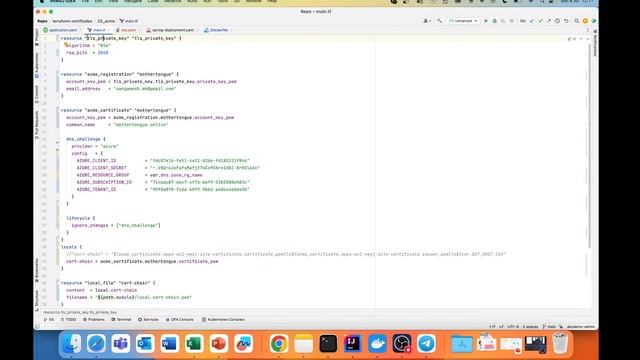Viewport: 640px width, 360px height.
Task: Open the Project tool window stripe
Action: tap(37, 36)
